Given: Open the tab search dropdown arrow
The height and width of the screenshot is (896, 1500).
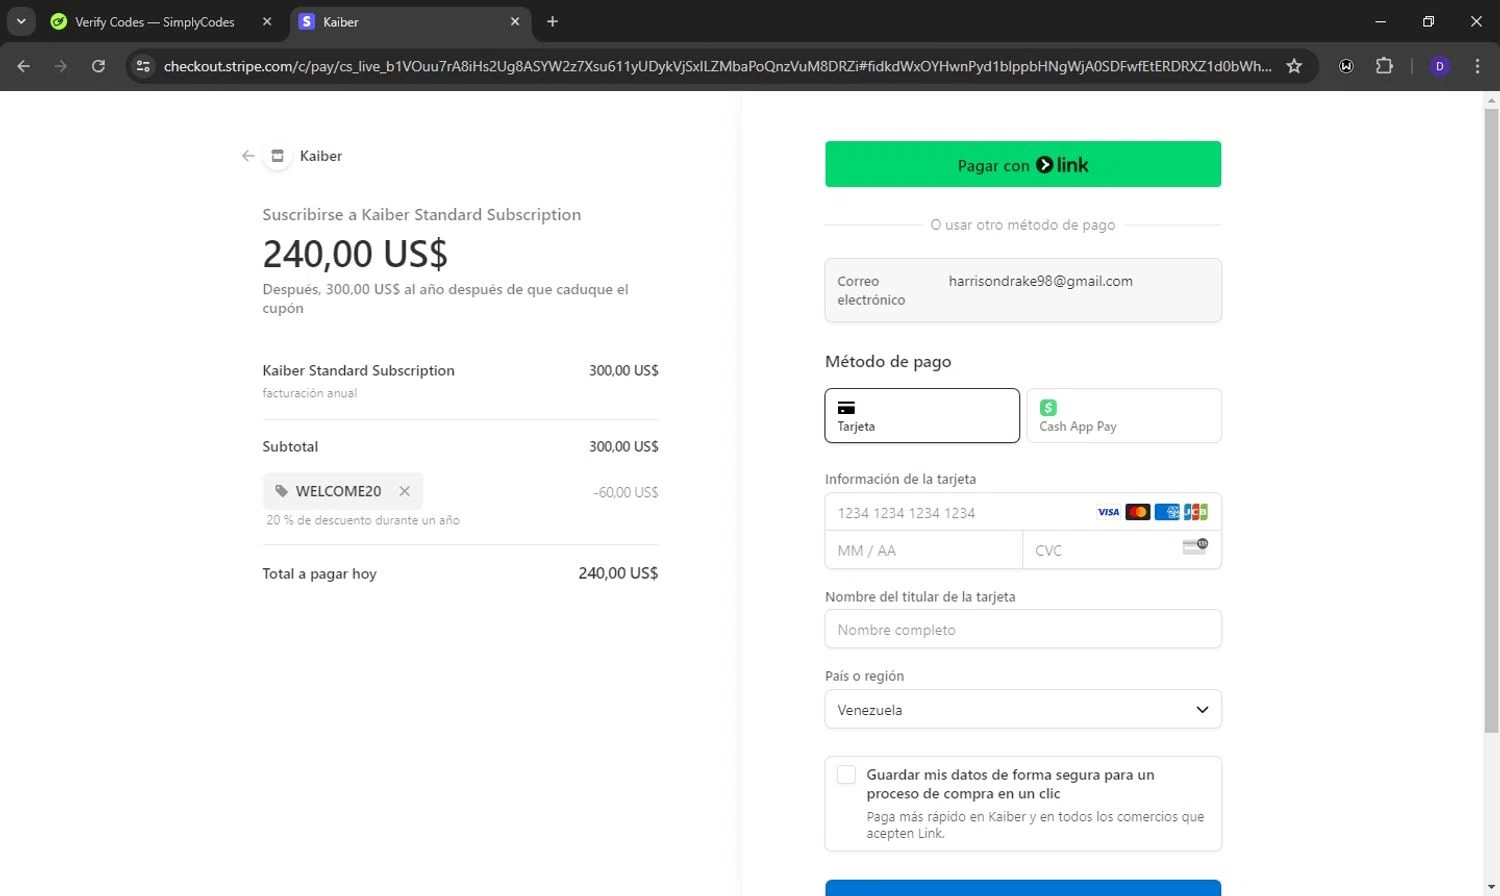Looking at the screenshot, I should (x=21, y=22).
